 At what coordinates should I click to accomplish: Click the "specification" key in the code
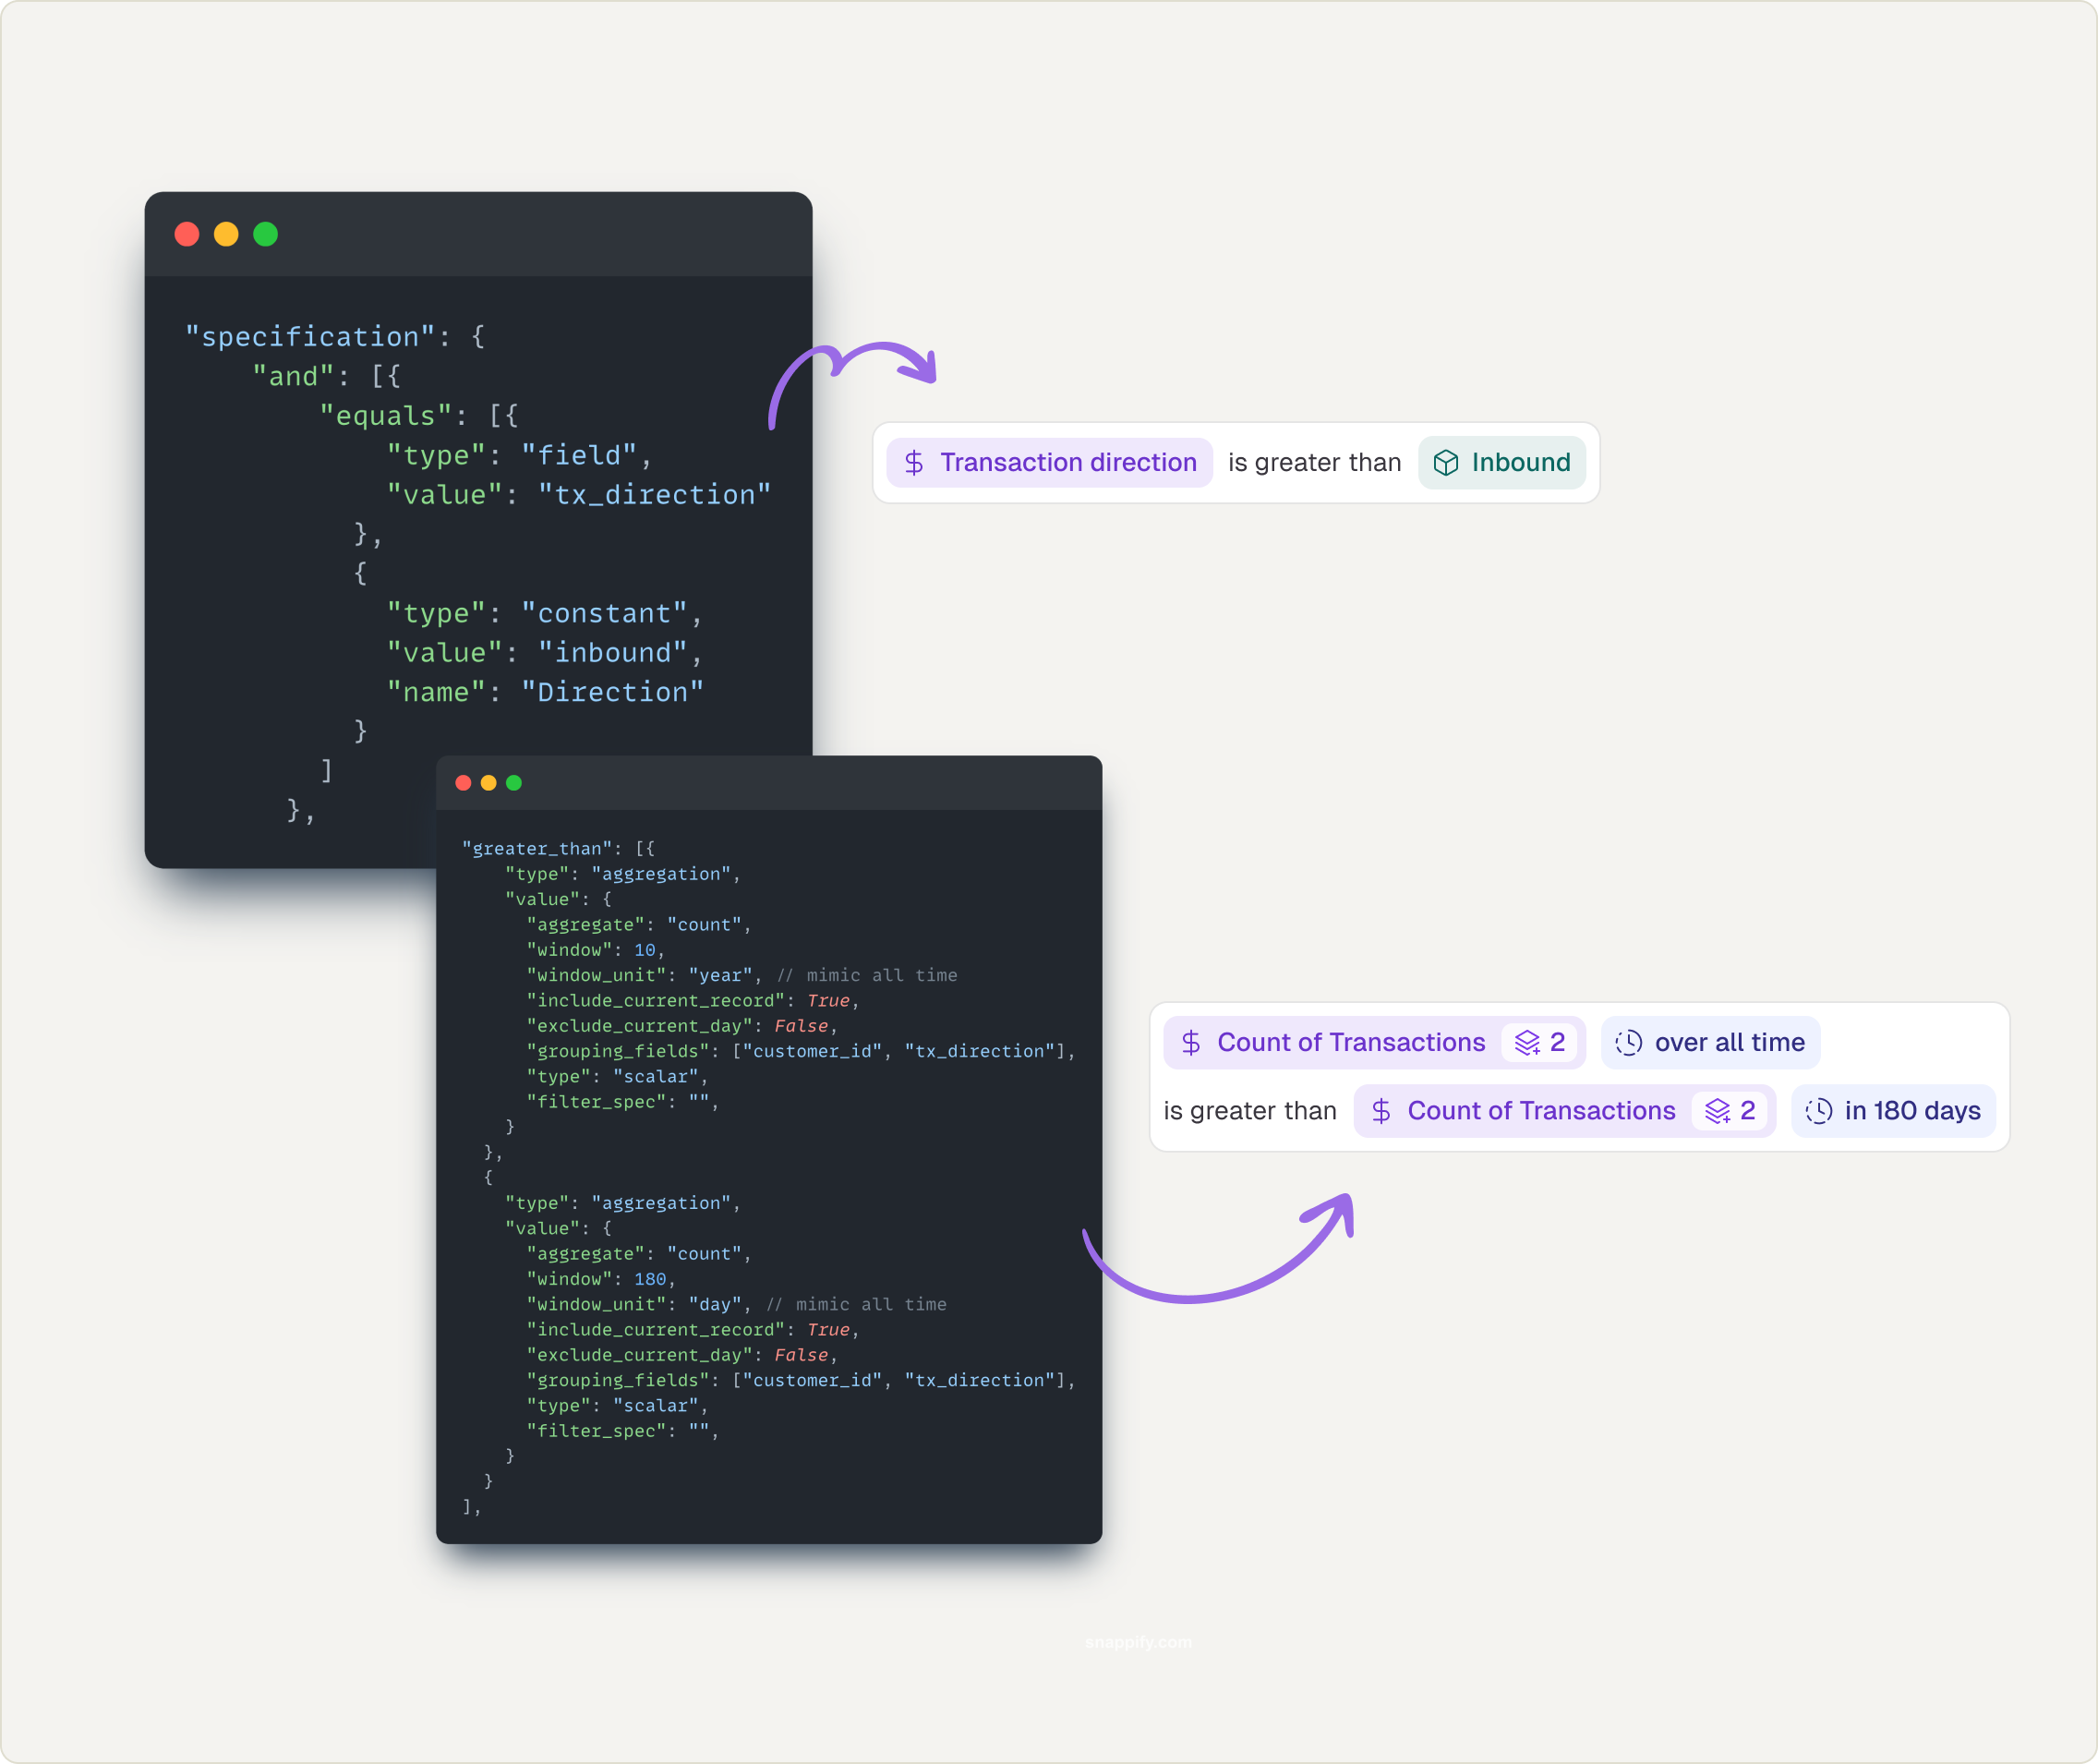[310, 337]
